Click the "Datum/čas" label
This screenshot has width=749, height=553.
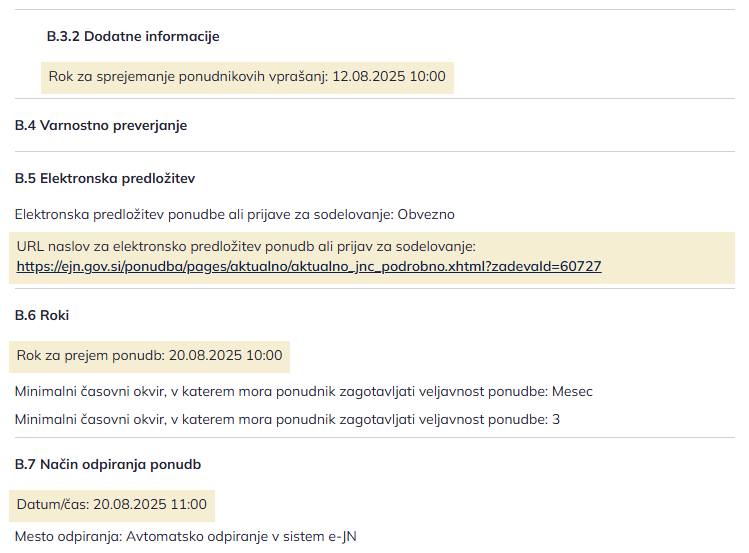click(x=53, y=505)
